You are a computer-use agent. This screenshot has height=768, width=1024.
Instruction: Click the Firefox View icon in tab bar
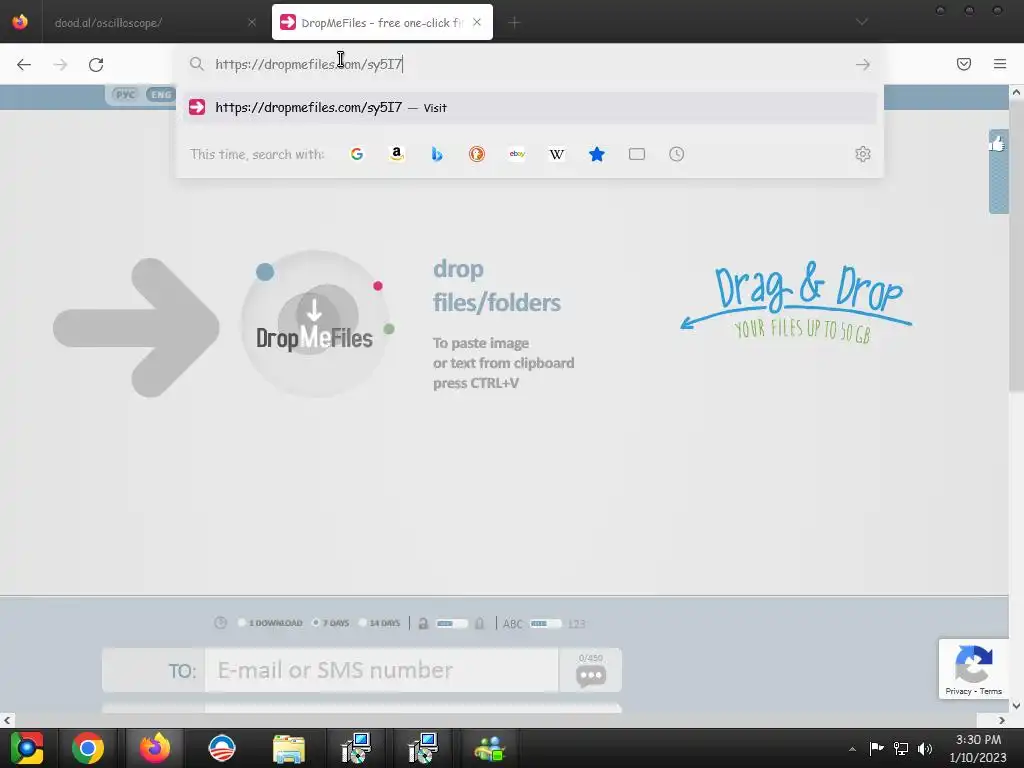[20, 22]
